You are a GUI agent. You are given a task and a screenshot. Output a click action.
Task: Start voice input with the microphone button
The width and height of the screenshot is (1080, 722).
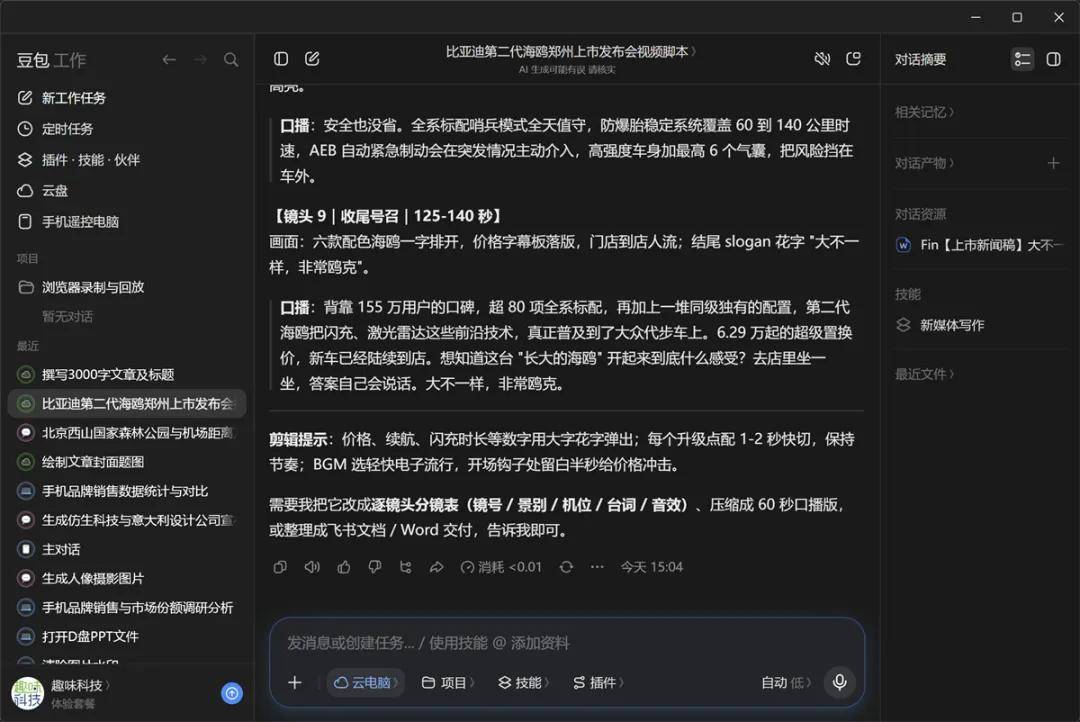(x=840, y=682)
